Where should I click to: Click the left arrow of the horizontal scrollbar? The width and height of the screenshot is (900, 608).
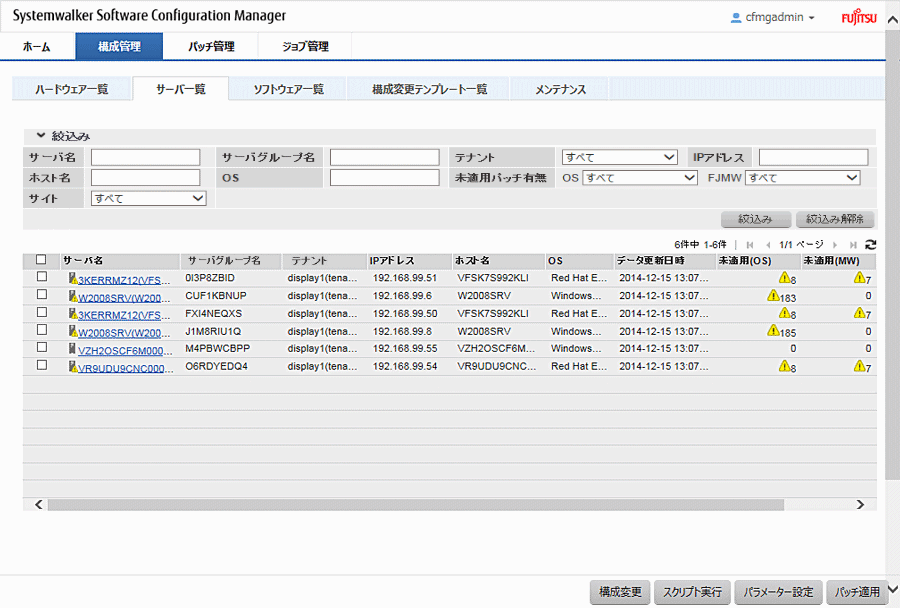coord(38,505)
